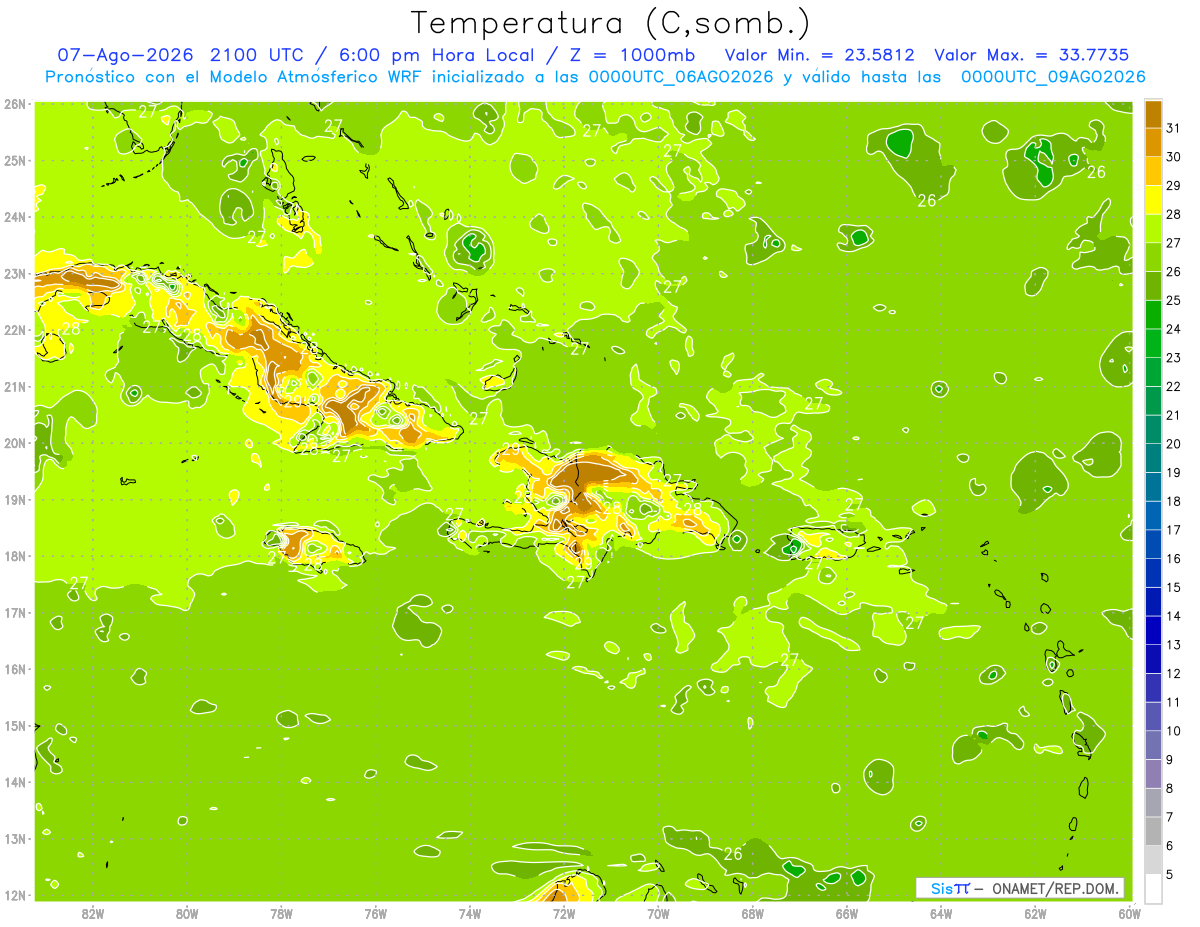
Task: Click the latitude axis label "19N"
Action: click(15, 500)
